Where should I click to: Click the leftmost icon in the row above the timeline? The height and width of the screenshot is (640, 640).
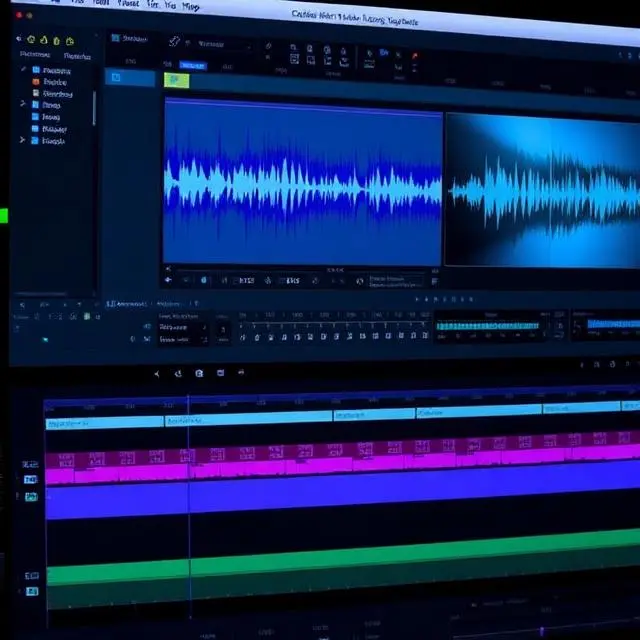[156, 373]
